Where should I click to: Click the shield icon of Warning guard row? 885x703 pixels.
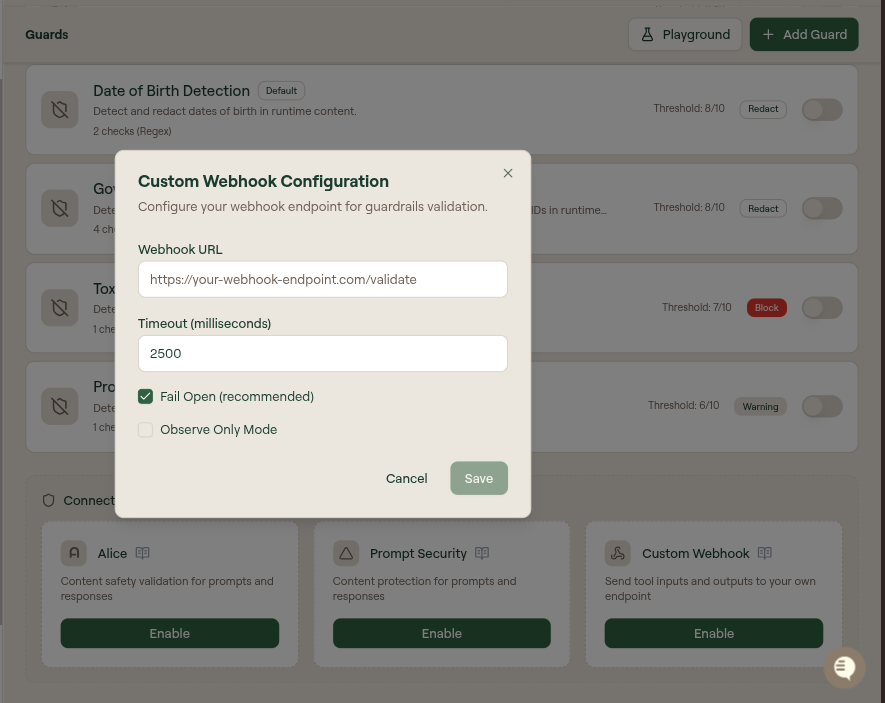tap(60, 406)
